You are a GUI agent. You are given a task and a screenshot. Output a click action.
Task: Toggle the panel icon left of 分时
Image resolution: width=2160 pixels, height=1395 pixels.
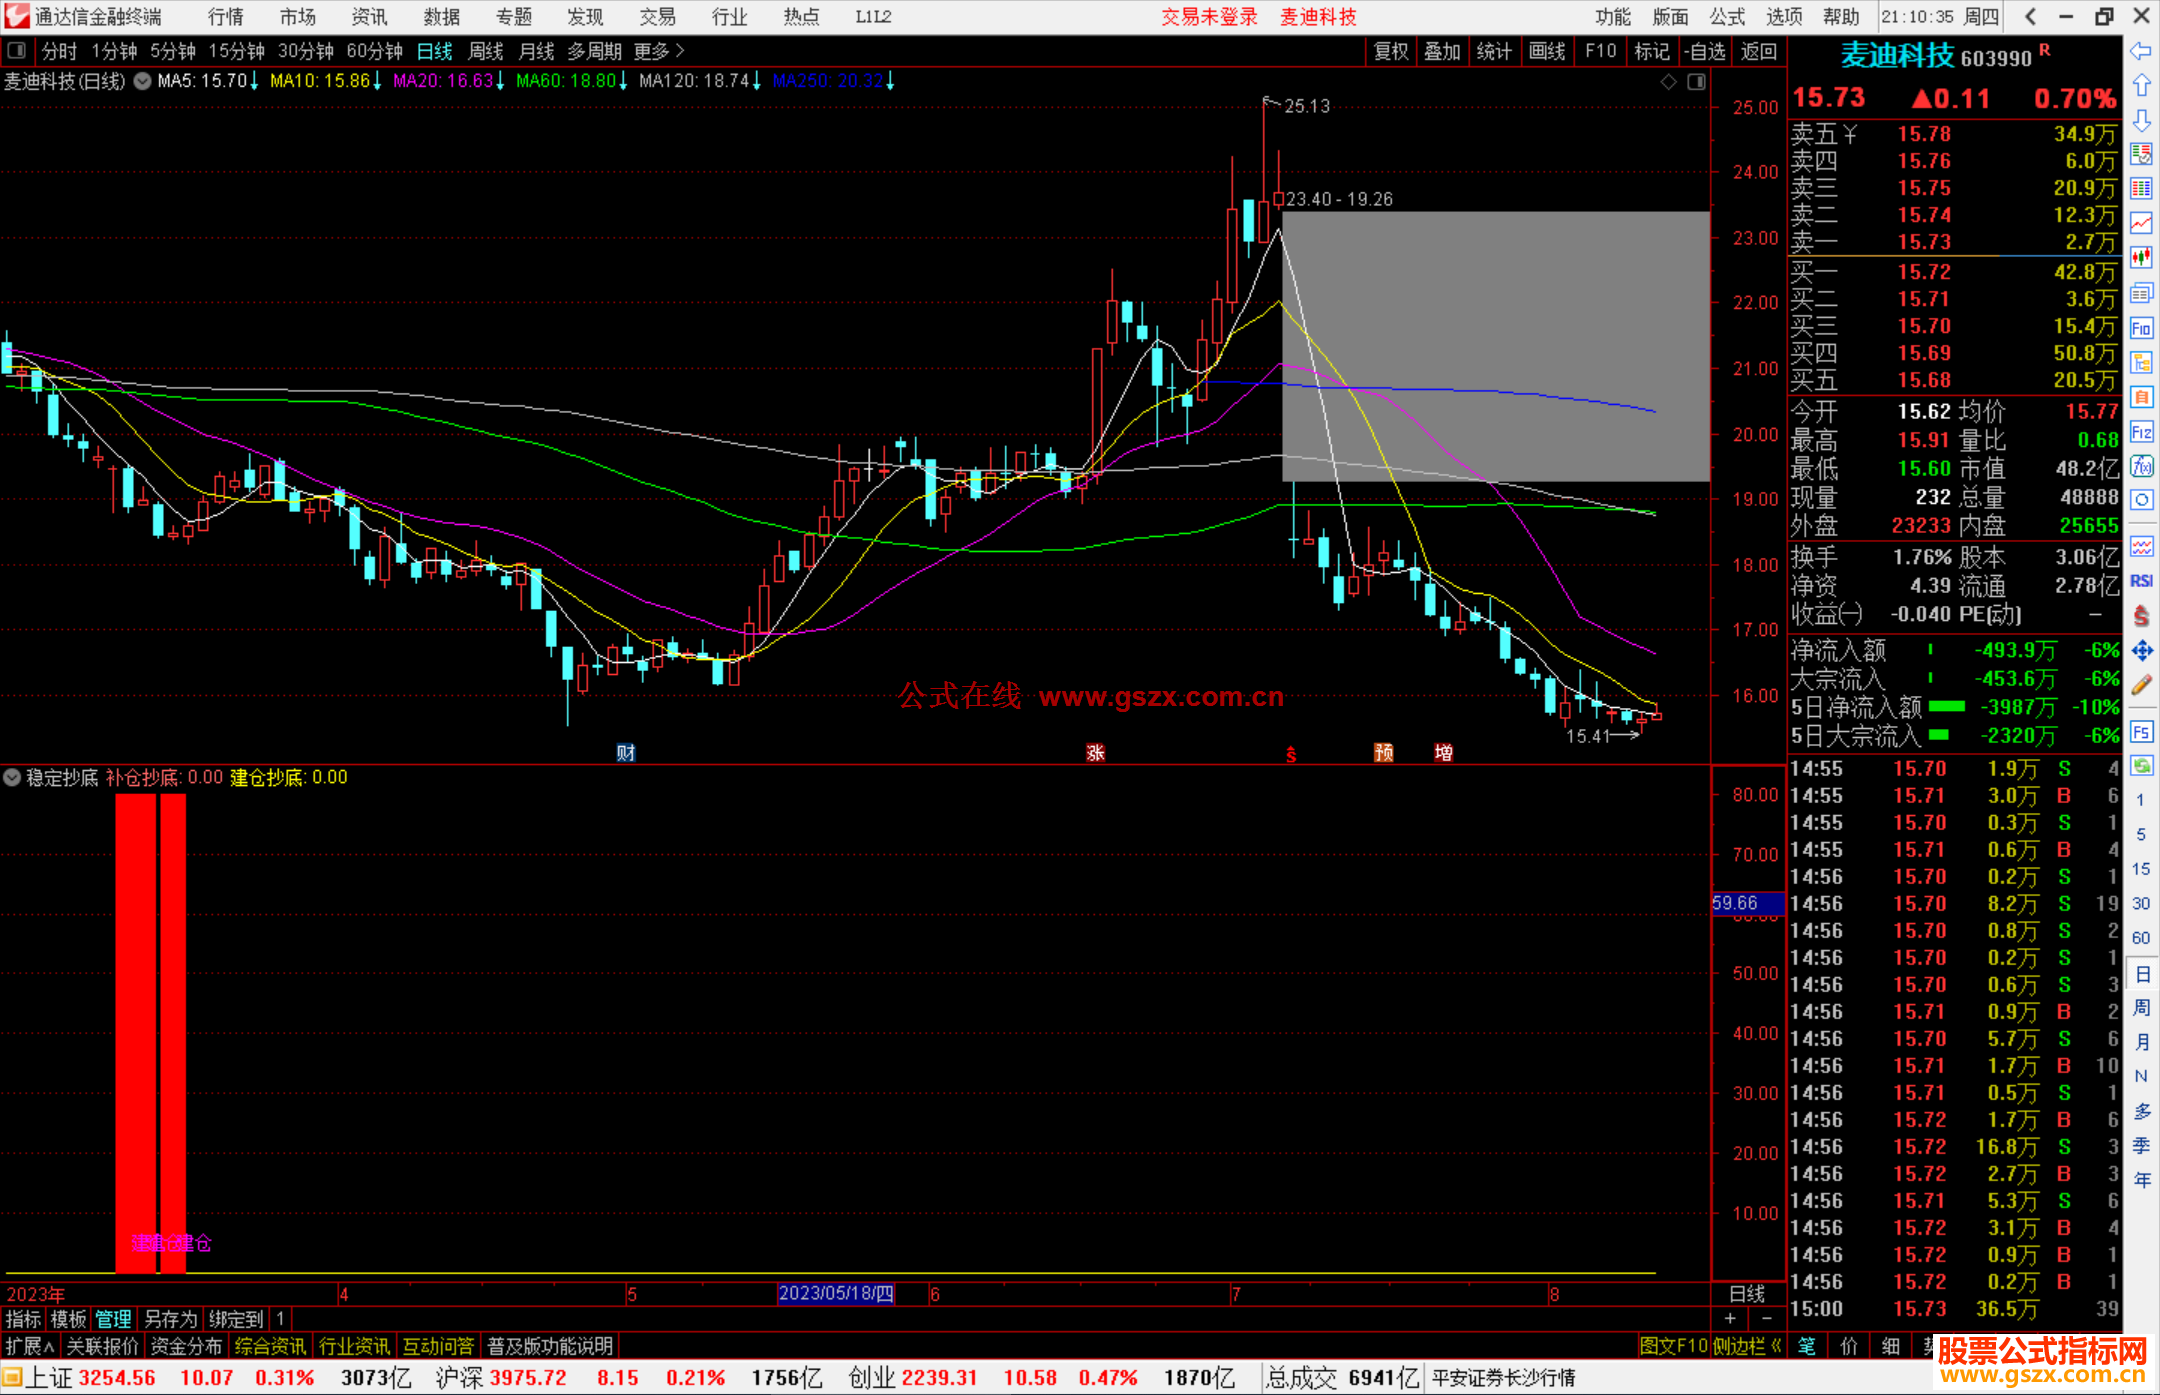[17, 51]
